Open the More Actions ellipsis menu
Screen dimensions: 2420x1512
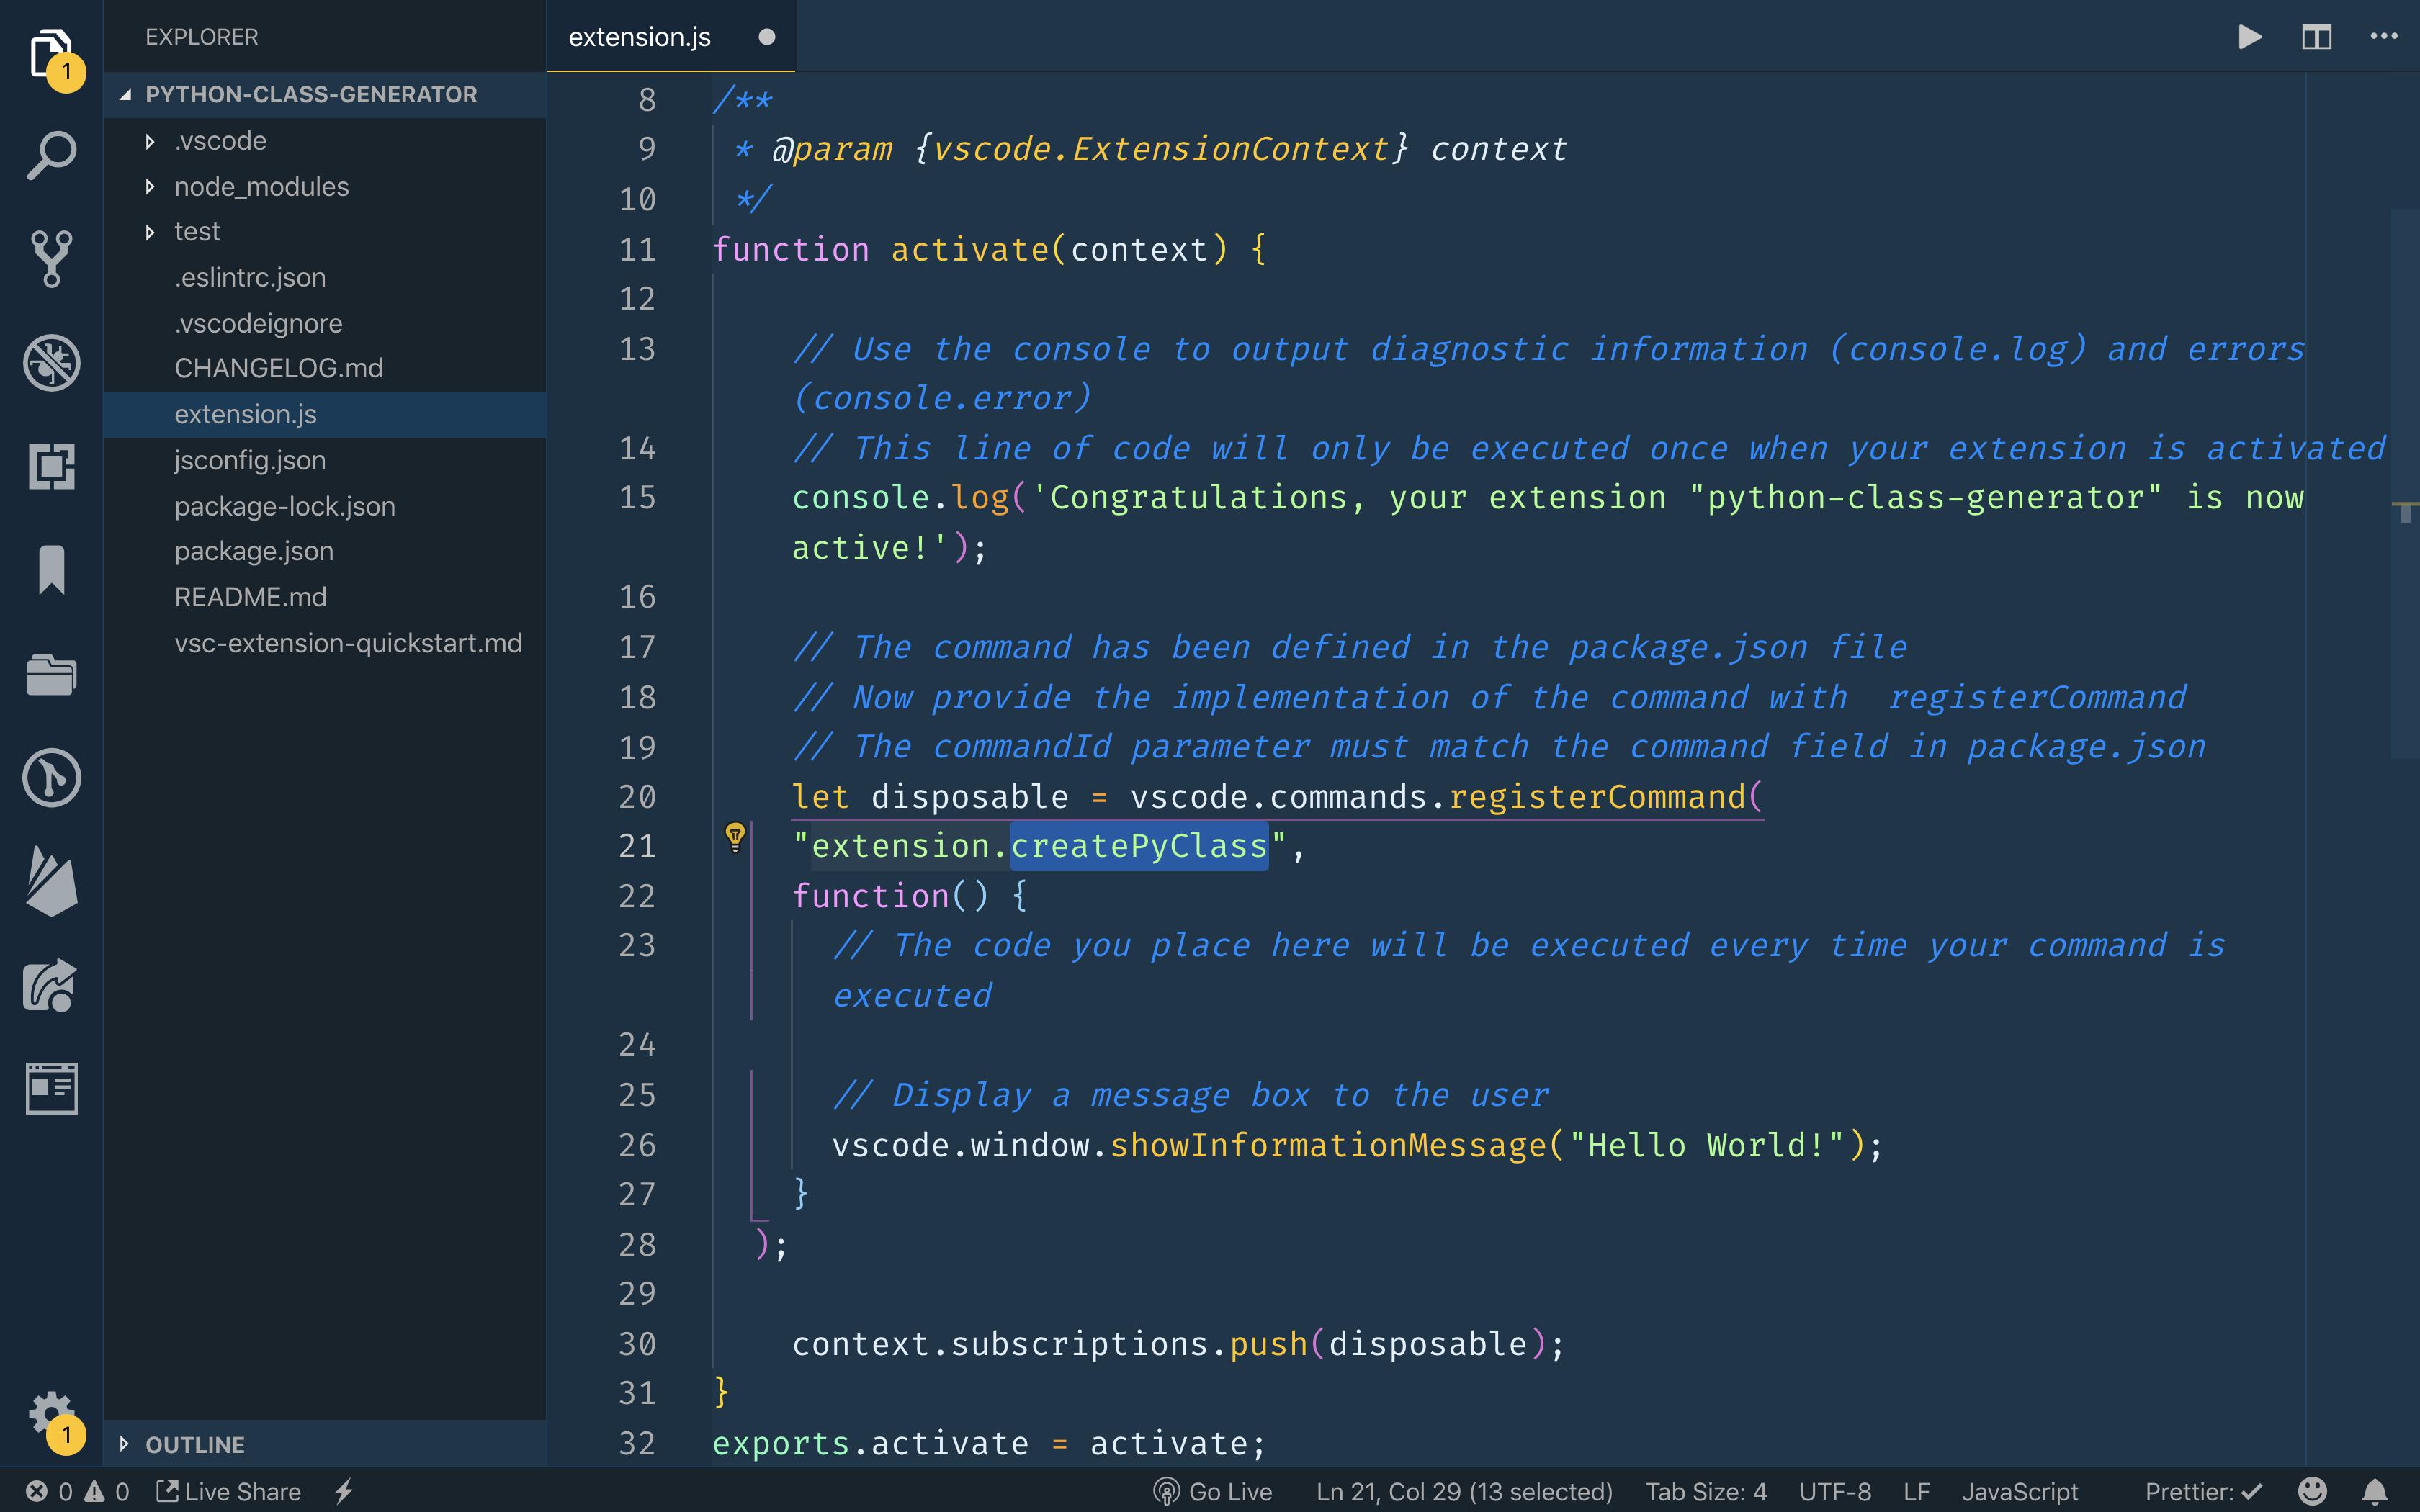(2384, 37)
